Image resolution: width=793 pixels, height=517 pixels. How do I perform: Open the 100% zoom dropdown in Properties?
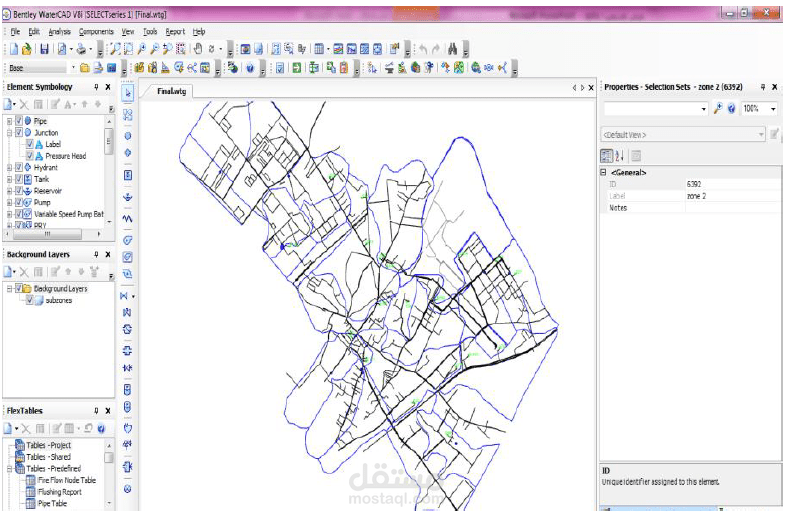point(773,109)
